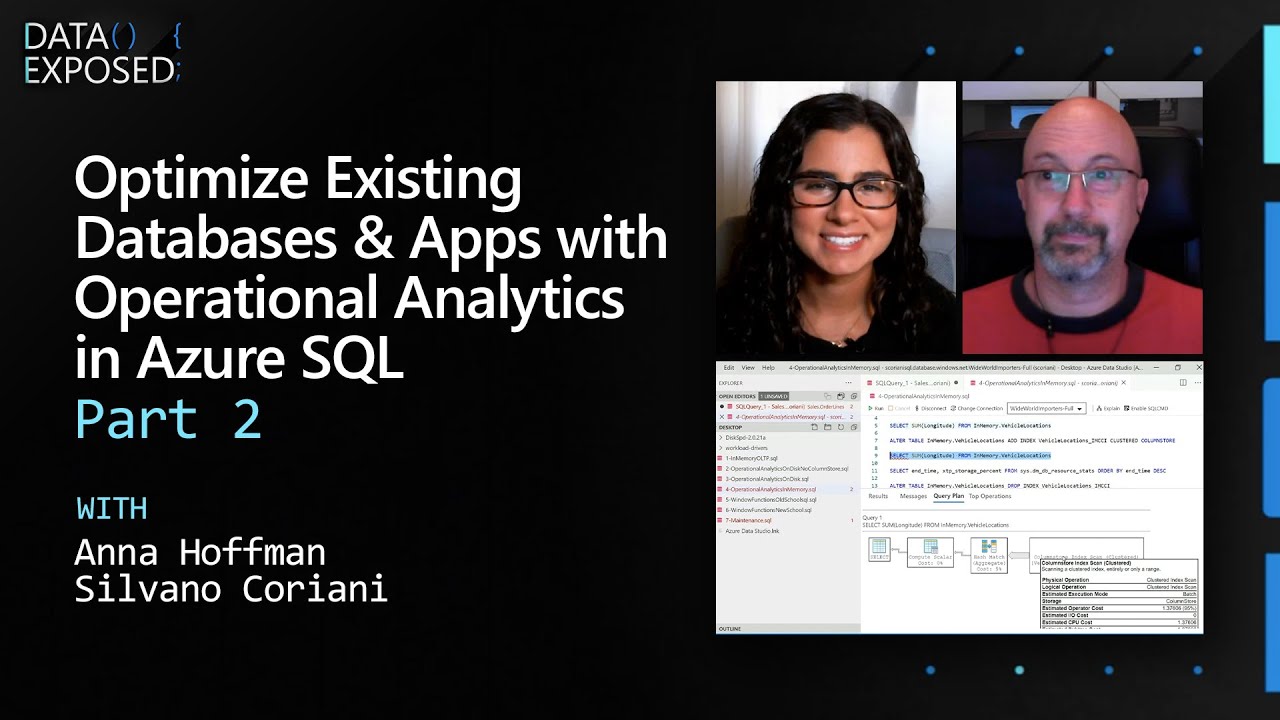Switch to Top Operations tab
Screen dimensions: 1280x720
click(990, 496)
